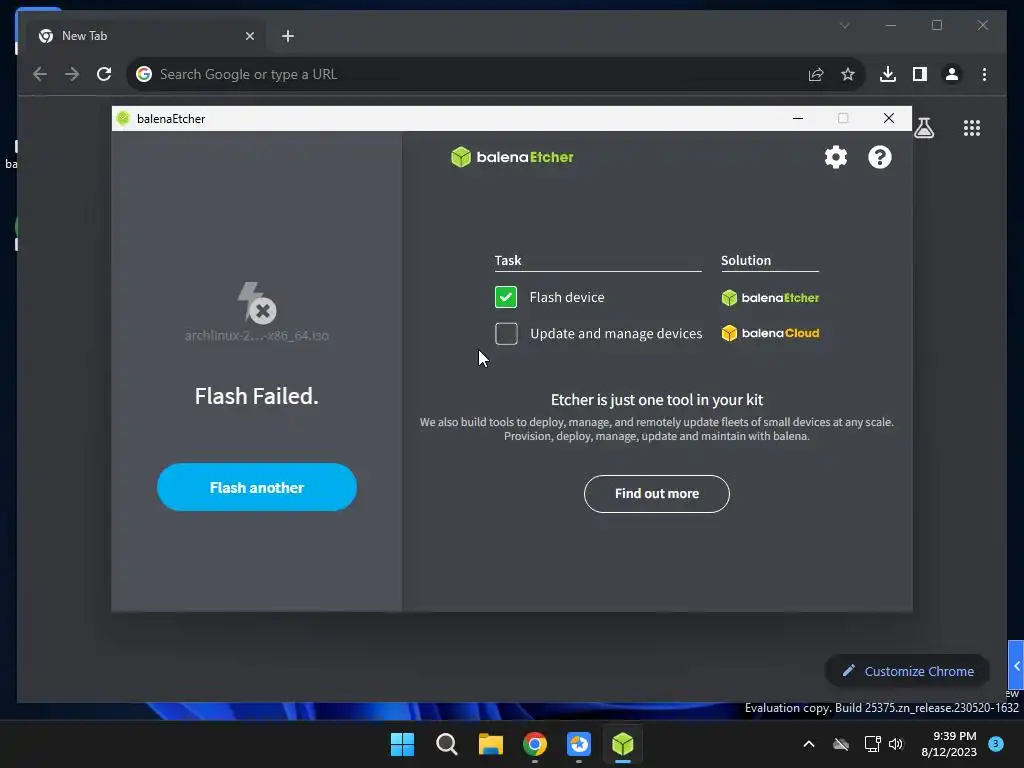
Task: Click the Flash another button
Action: click(257, 487)
